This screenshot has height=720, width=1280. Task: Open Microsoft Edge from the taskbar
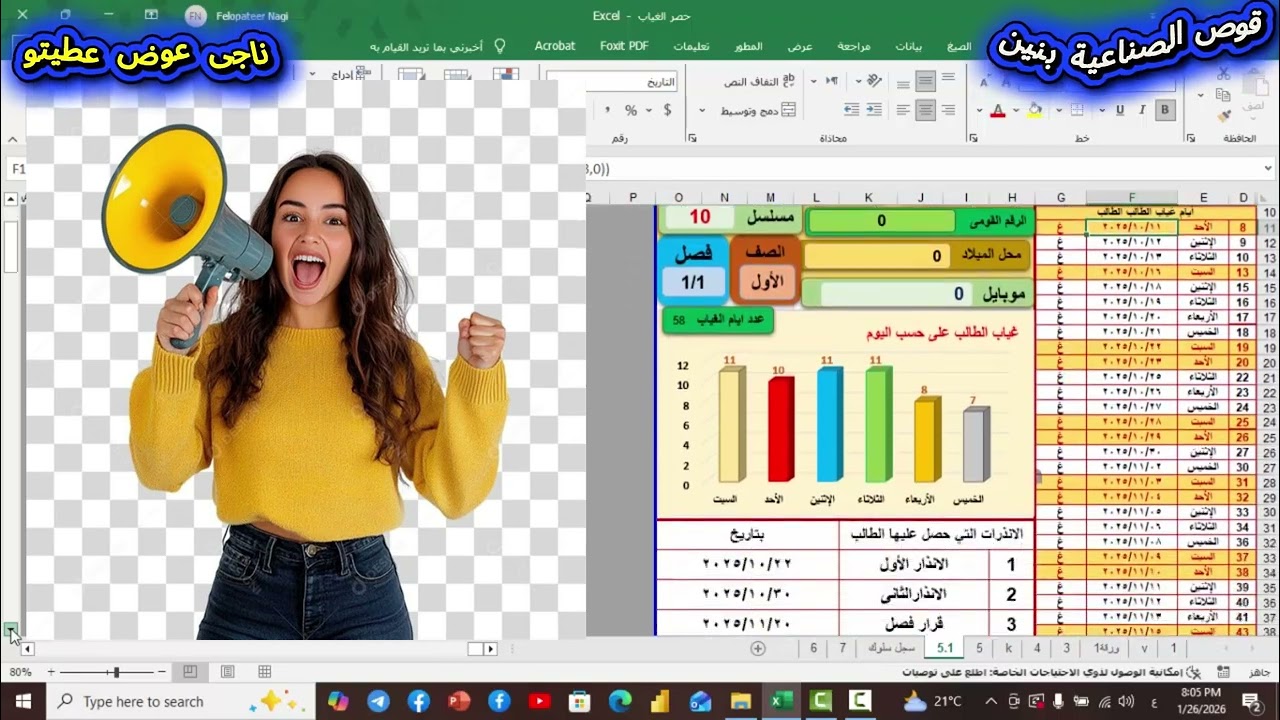[x=619, y=701]
